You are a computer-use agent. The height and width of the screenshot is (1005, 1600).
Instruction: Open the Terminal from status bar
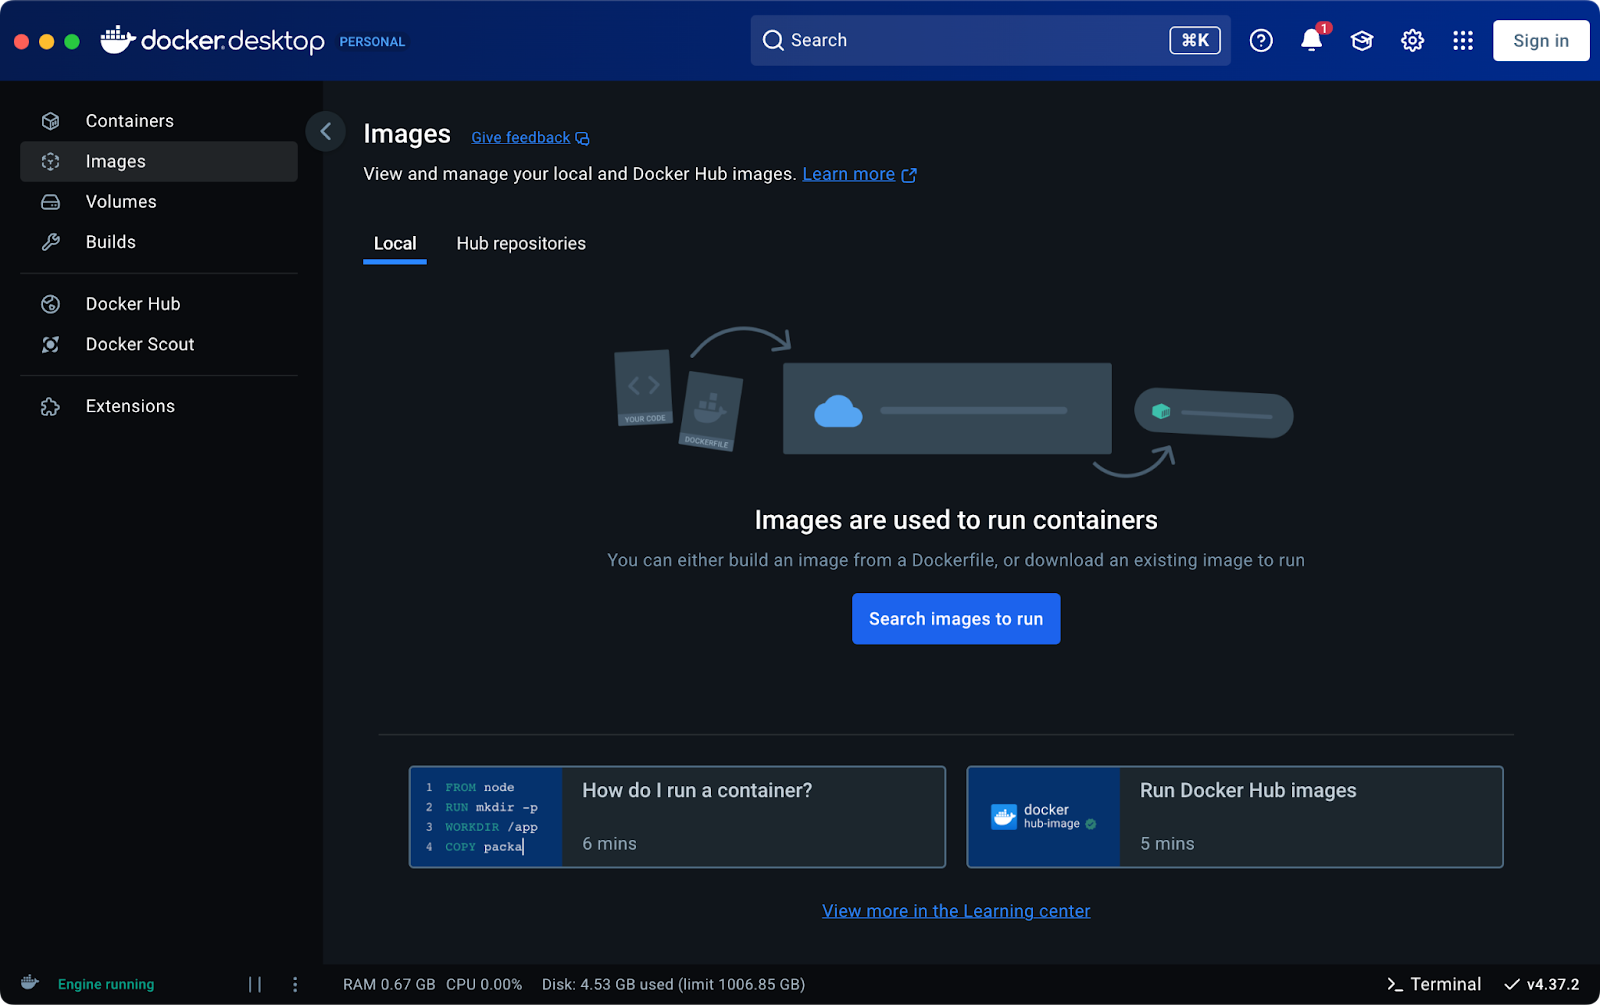click(1434, 984)
